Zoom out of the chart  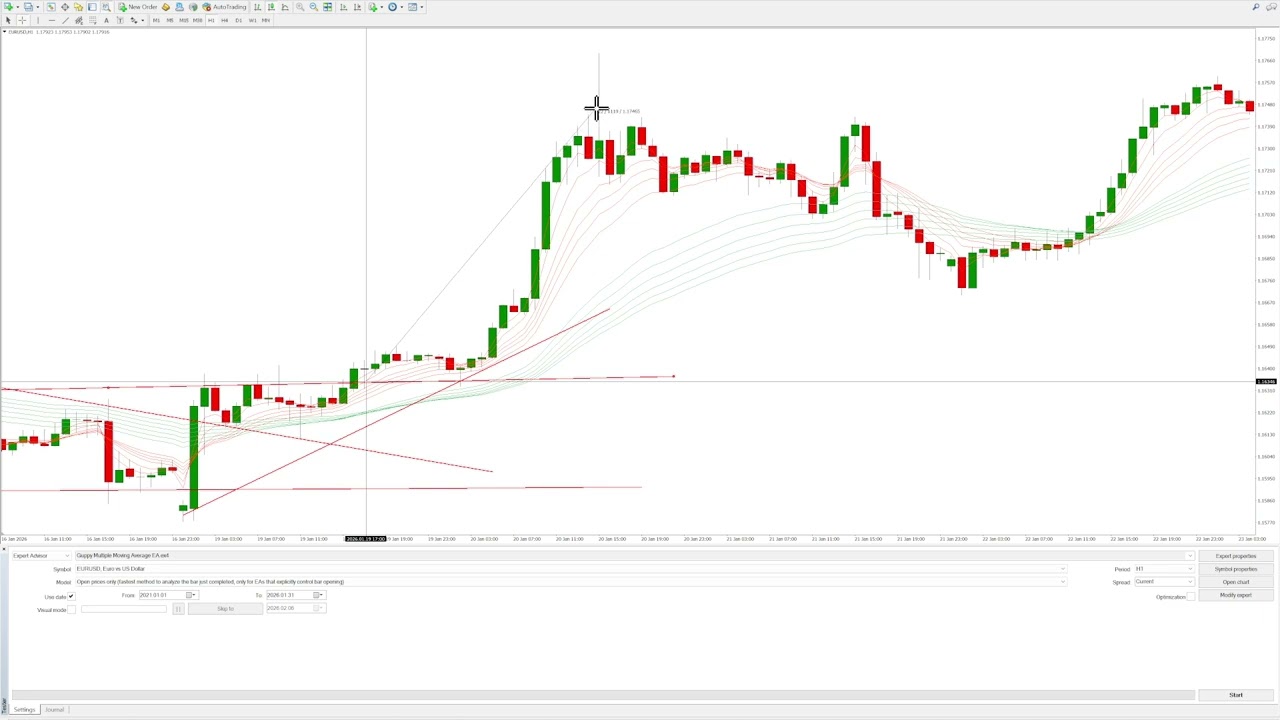click(x=313, y=7)
